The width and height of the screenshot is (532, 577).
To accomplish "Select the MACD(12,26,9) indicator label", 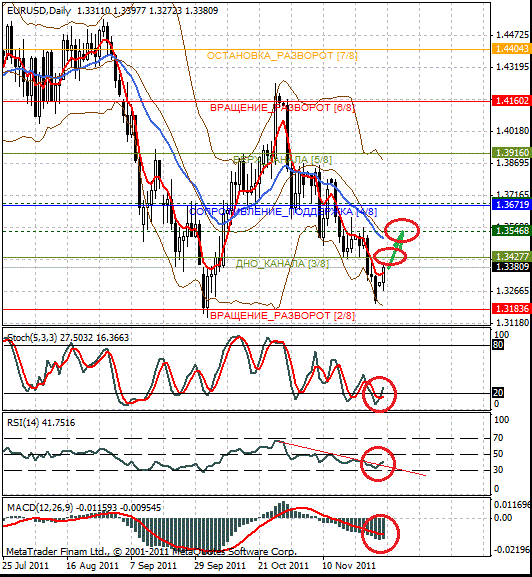I will point(40,508).
